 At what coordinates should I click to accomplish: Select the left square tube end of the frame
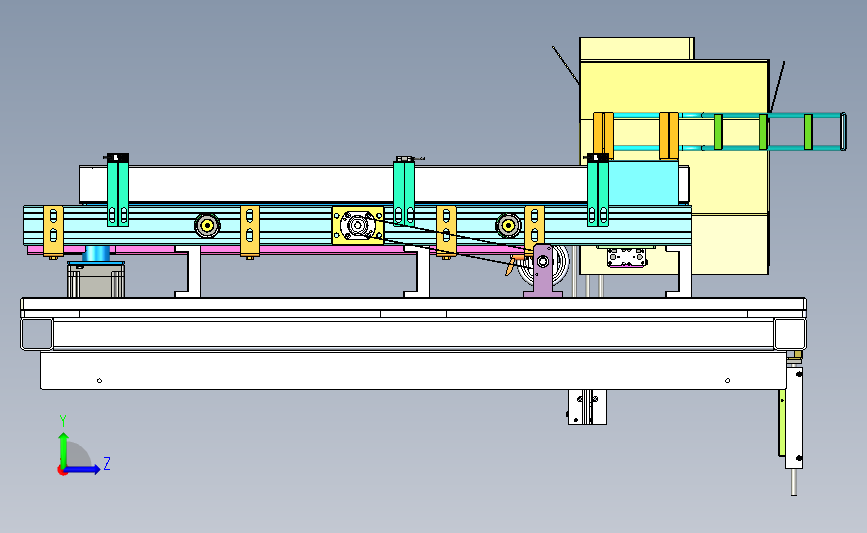coord(36,334)
